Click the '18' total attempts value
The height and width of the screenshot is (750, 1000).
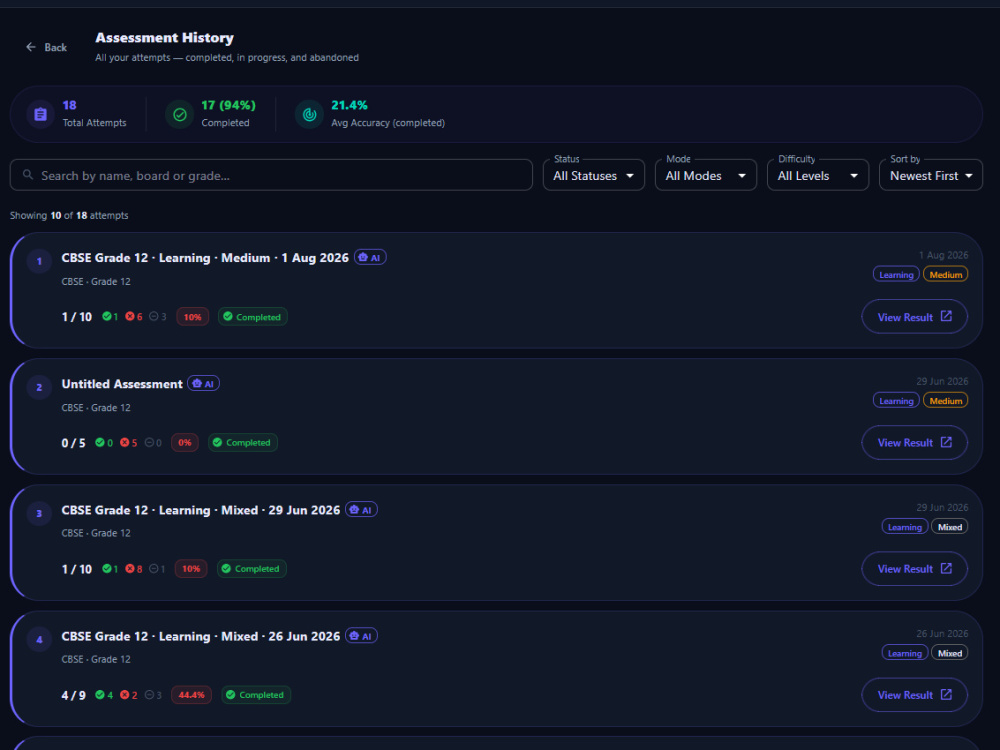click(x=70, y=105)
